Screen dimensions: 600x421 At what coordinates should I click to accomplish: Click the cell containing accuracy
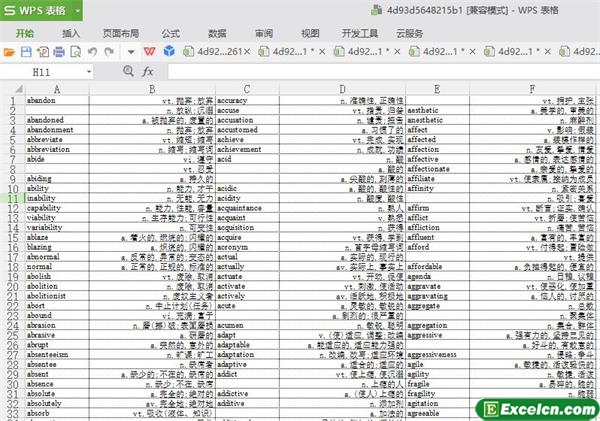click(247, 101)
